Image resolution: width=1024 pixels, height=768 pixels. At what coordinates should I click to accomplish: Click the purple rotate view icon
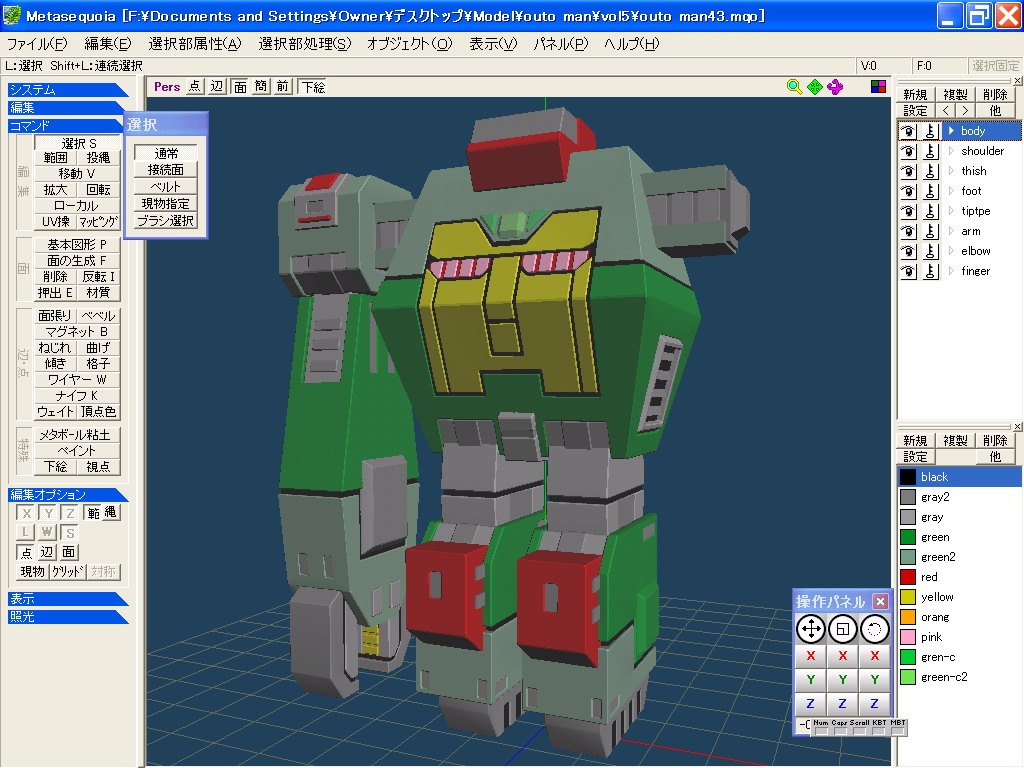click(x=835, y=87)
